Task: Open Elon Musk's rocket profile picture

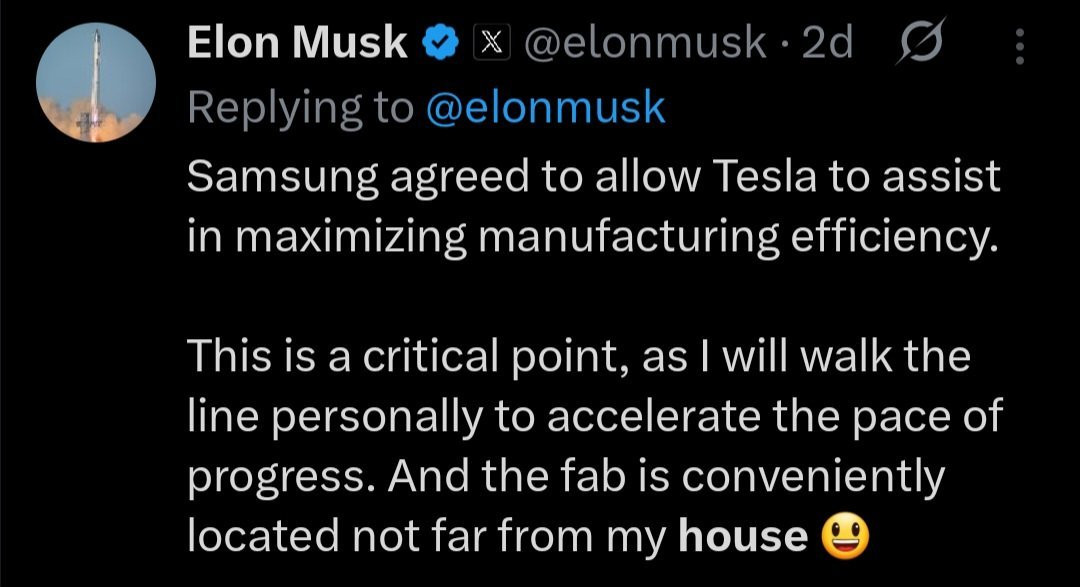Action: coord(96,83)
